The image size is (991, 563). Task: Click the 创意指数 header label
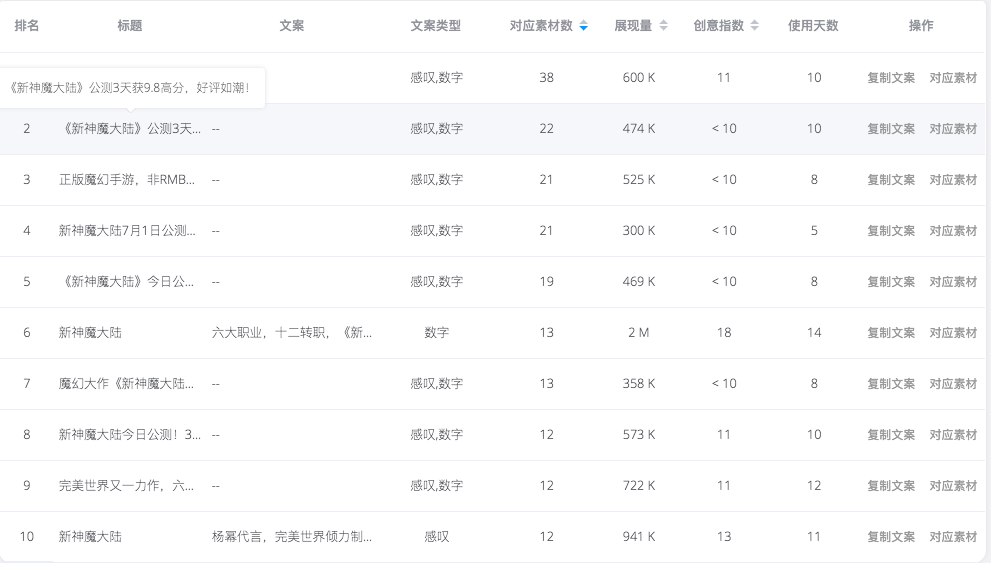pyautogui.click(x=718, y=26)
